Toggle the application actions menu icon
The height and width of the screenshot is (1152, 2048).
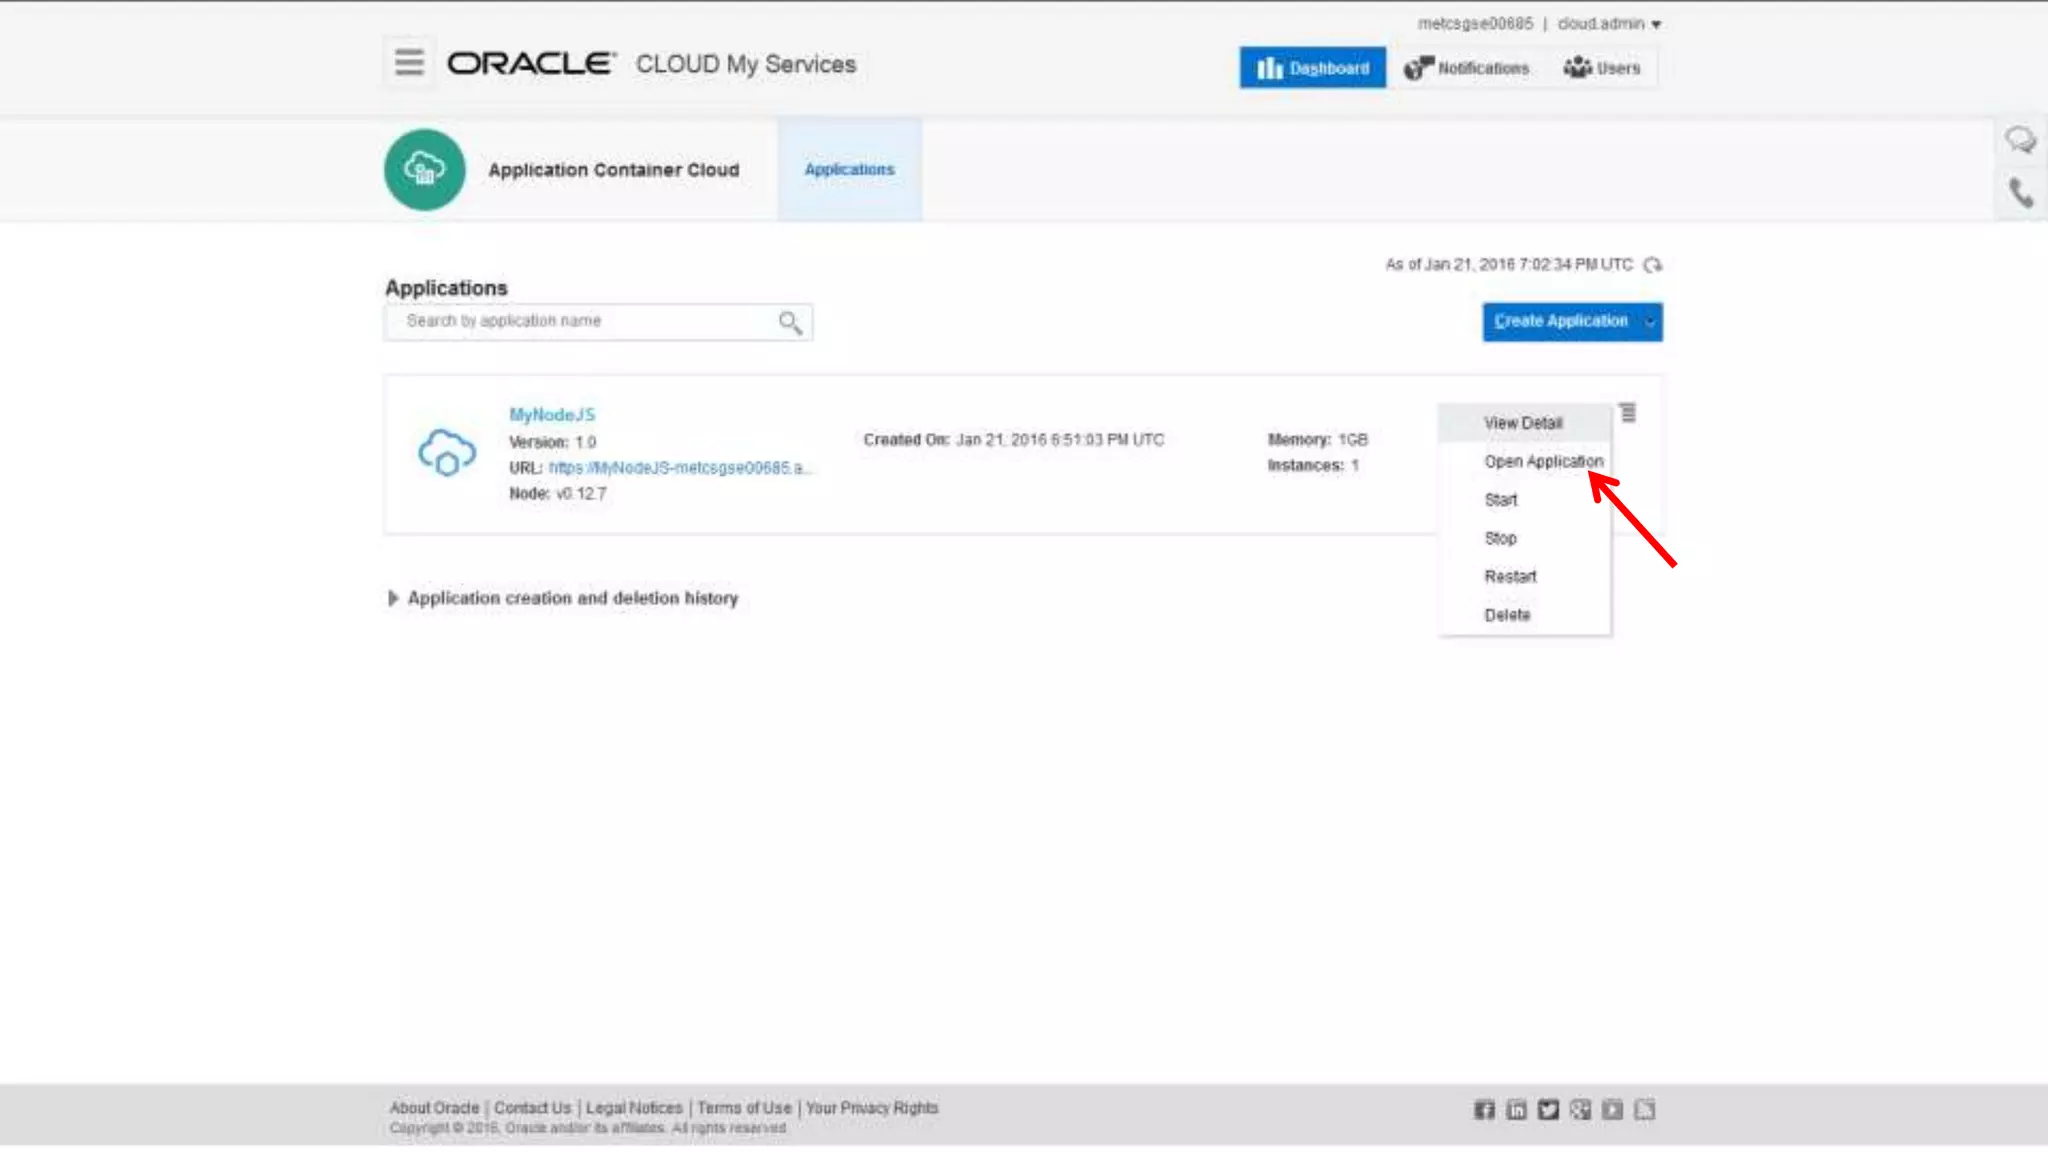pyautogui.click(x=1628, y=412)
